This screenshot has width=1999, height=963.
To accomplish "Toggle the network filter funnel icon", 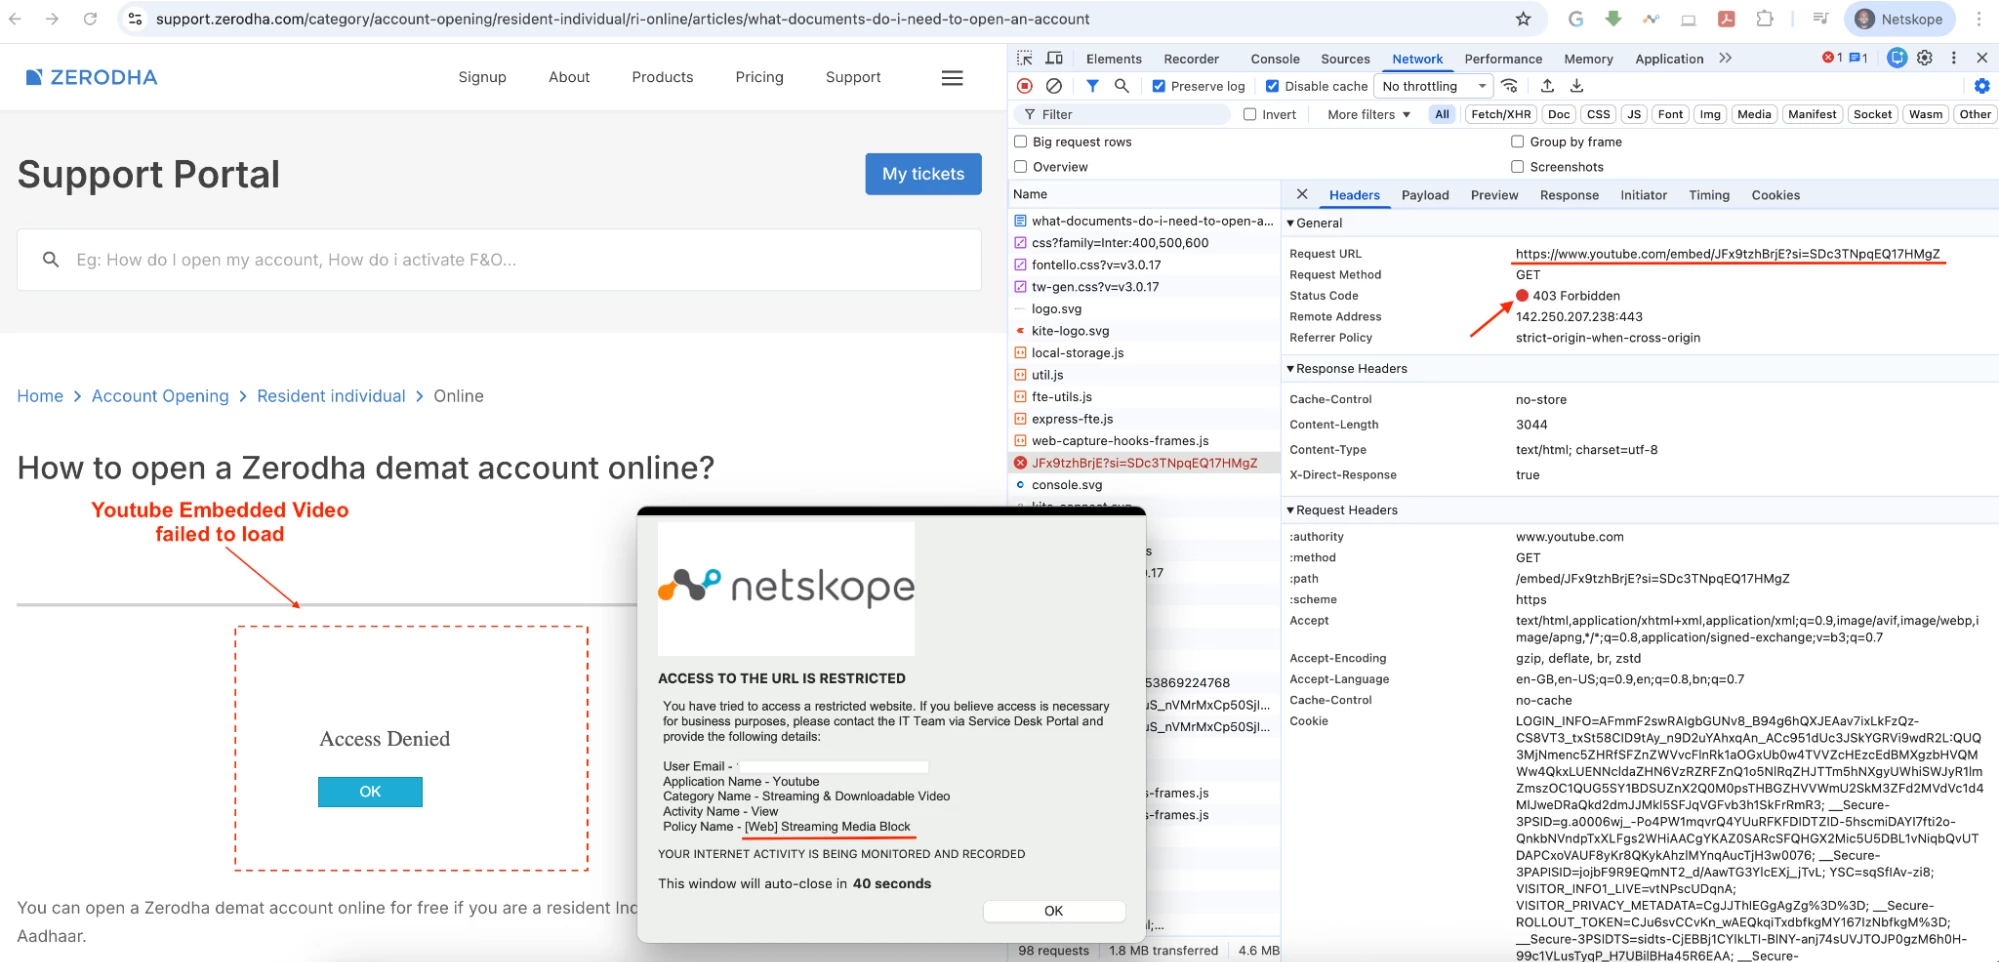I will (1093, 86).
